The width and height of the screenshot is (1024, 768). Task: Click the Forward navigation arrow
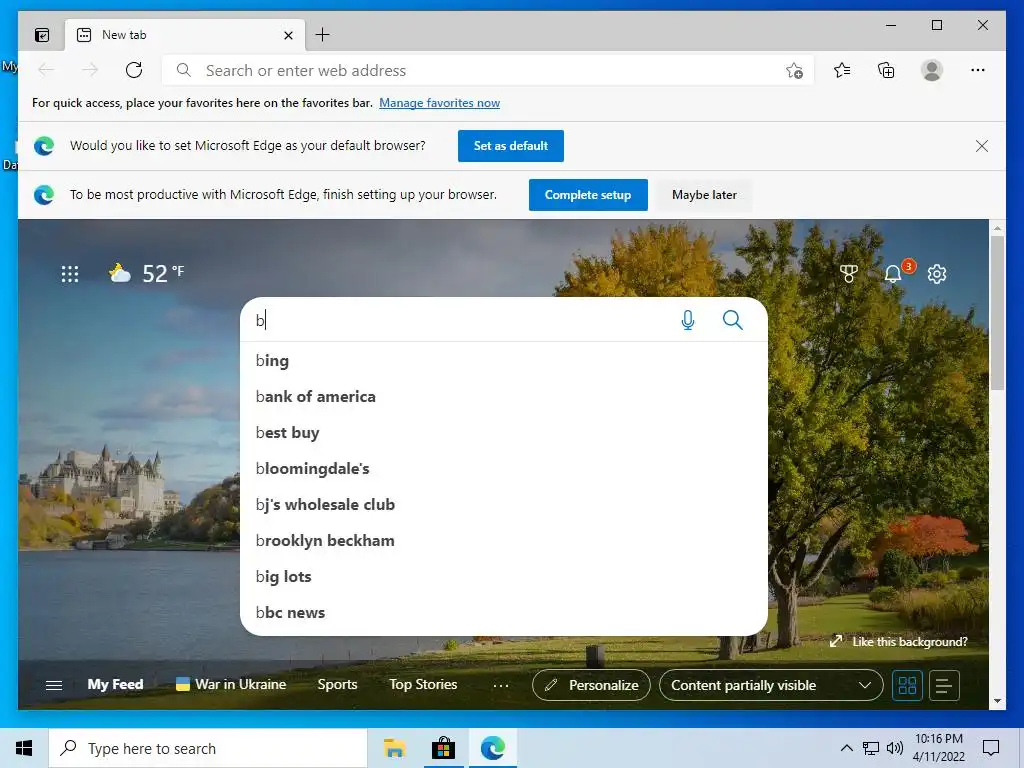point(90,70)
